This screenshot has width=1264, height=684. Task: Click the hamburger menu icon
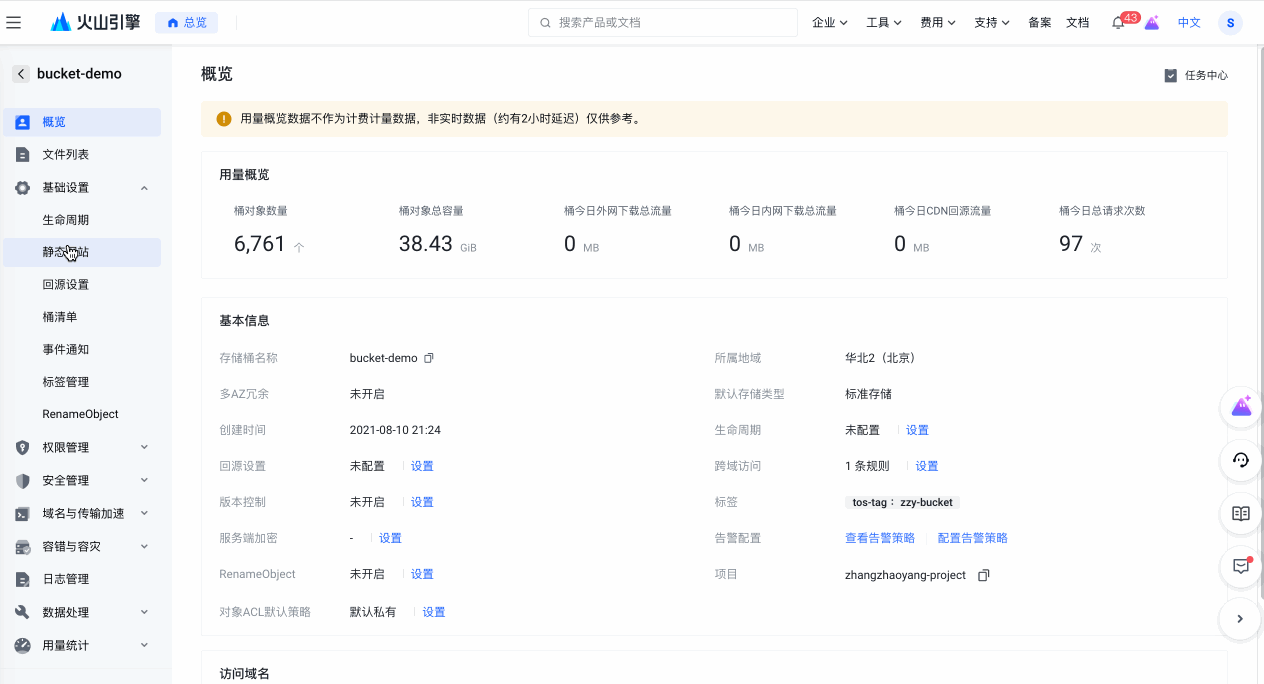[x=14, y=22]
